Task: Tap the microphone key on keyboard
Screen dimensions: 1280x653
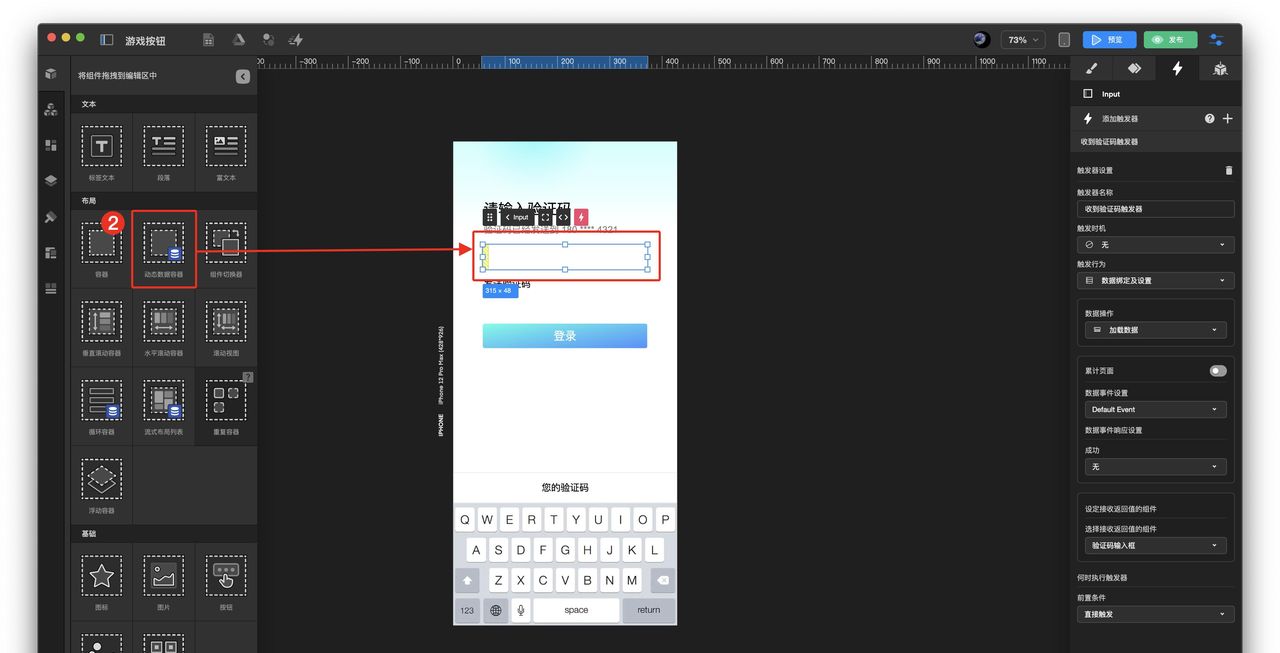Action: coord(520,610)
